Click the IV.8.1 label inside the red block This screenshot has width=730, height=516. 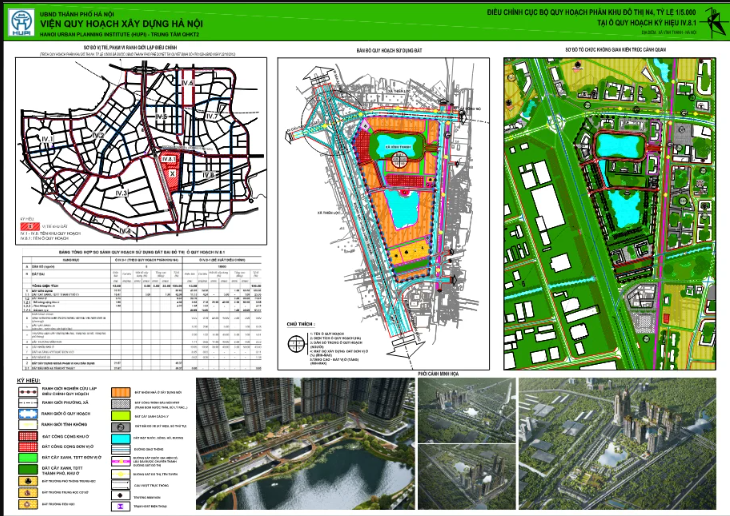pyautogui.click(x=169, y=159)
